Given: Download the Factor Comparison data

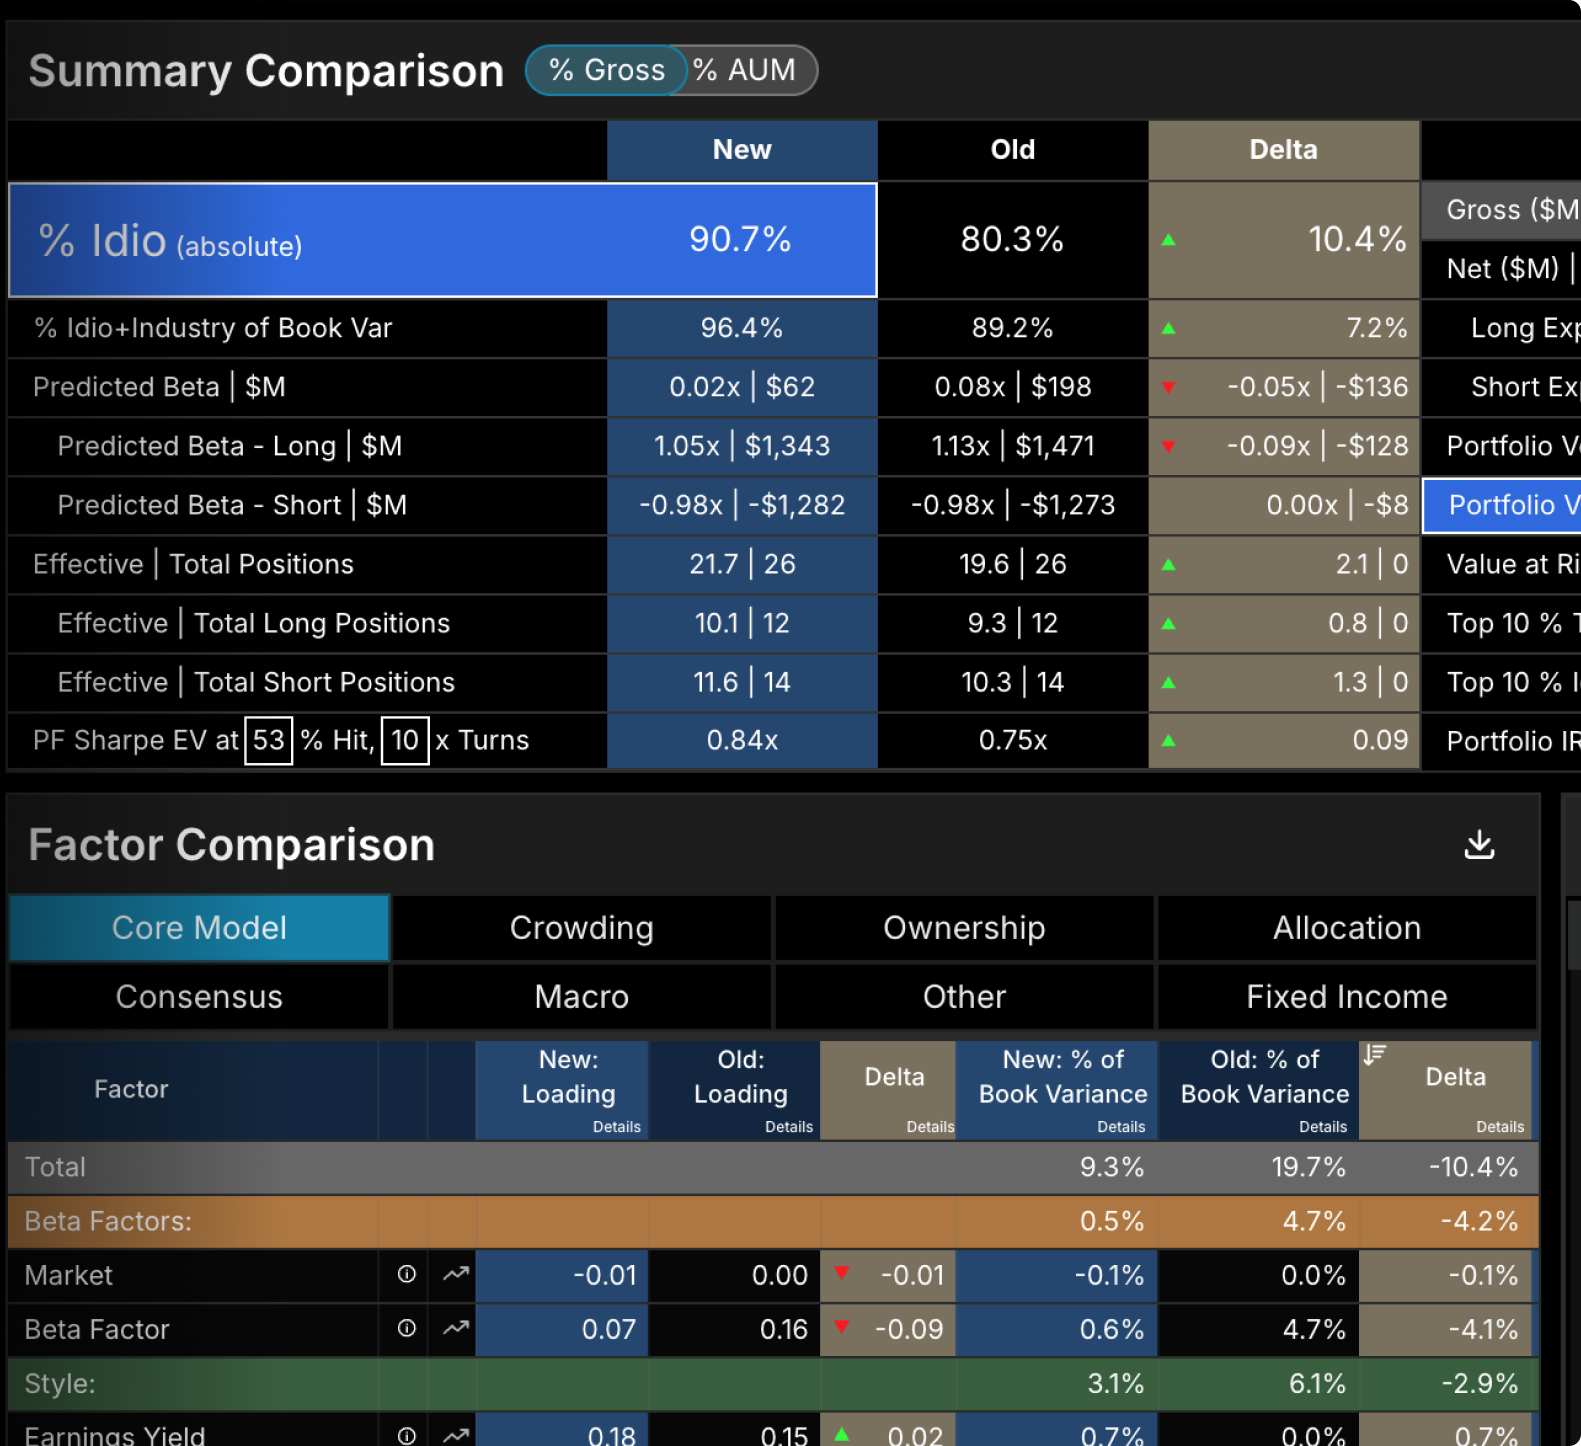Looking at the screenshot, I should pyautogui.click(x=1479, y=845).
